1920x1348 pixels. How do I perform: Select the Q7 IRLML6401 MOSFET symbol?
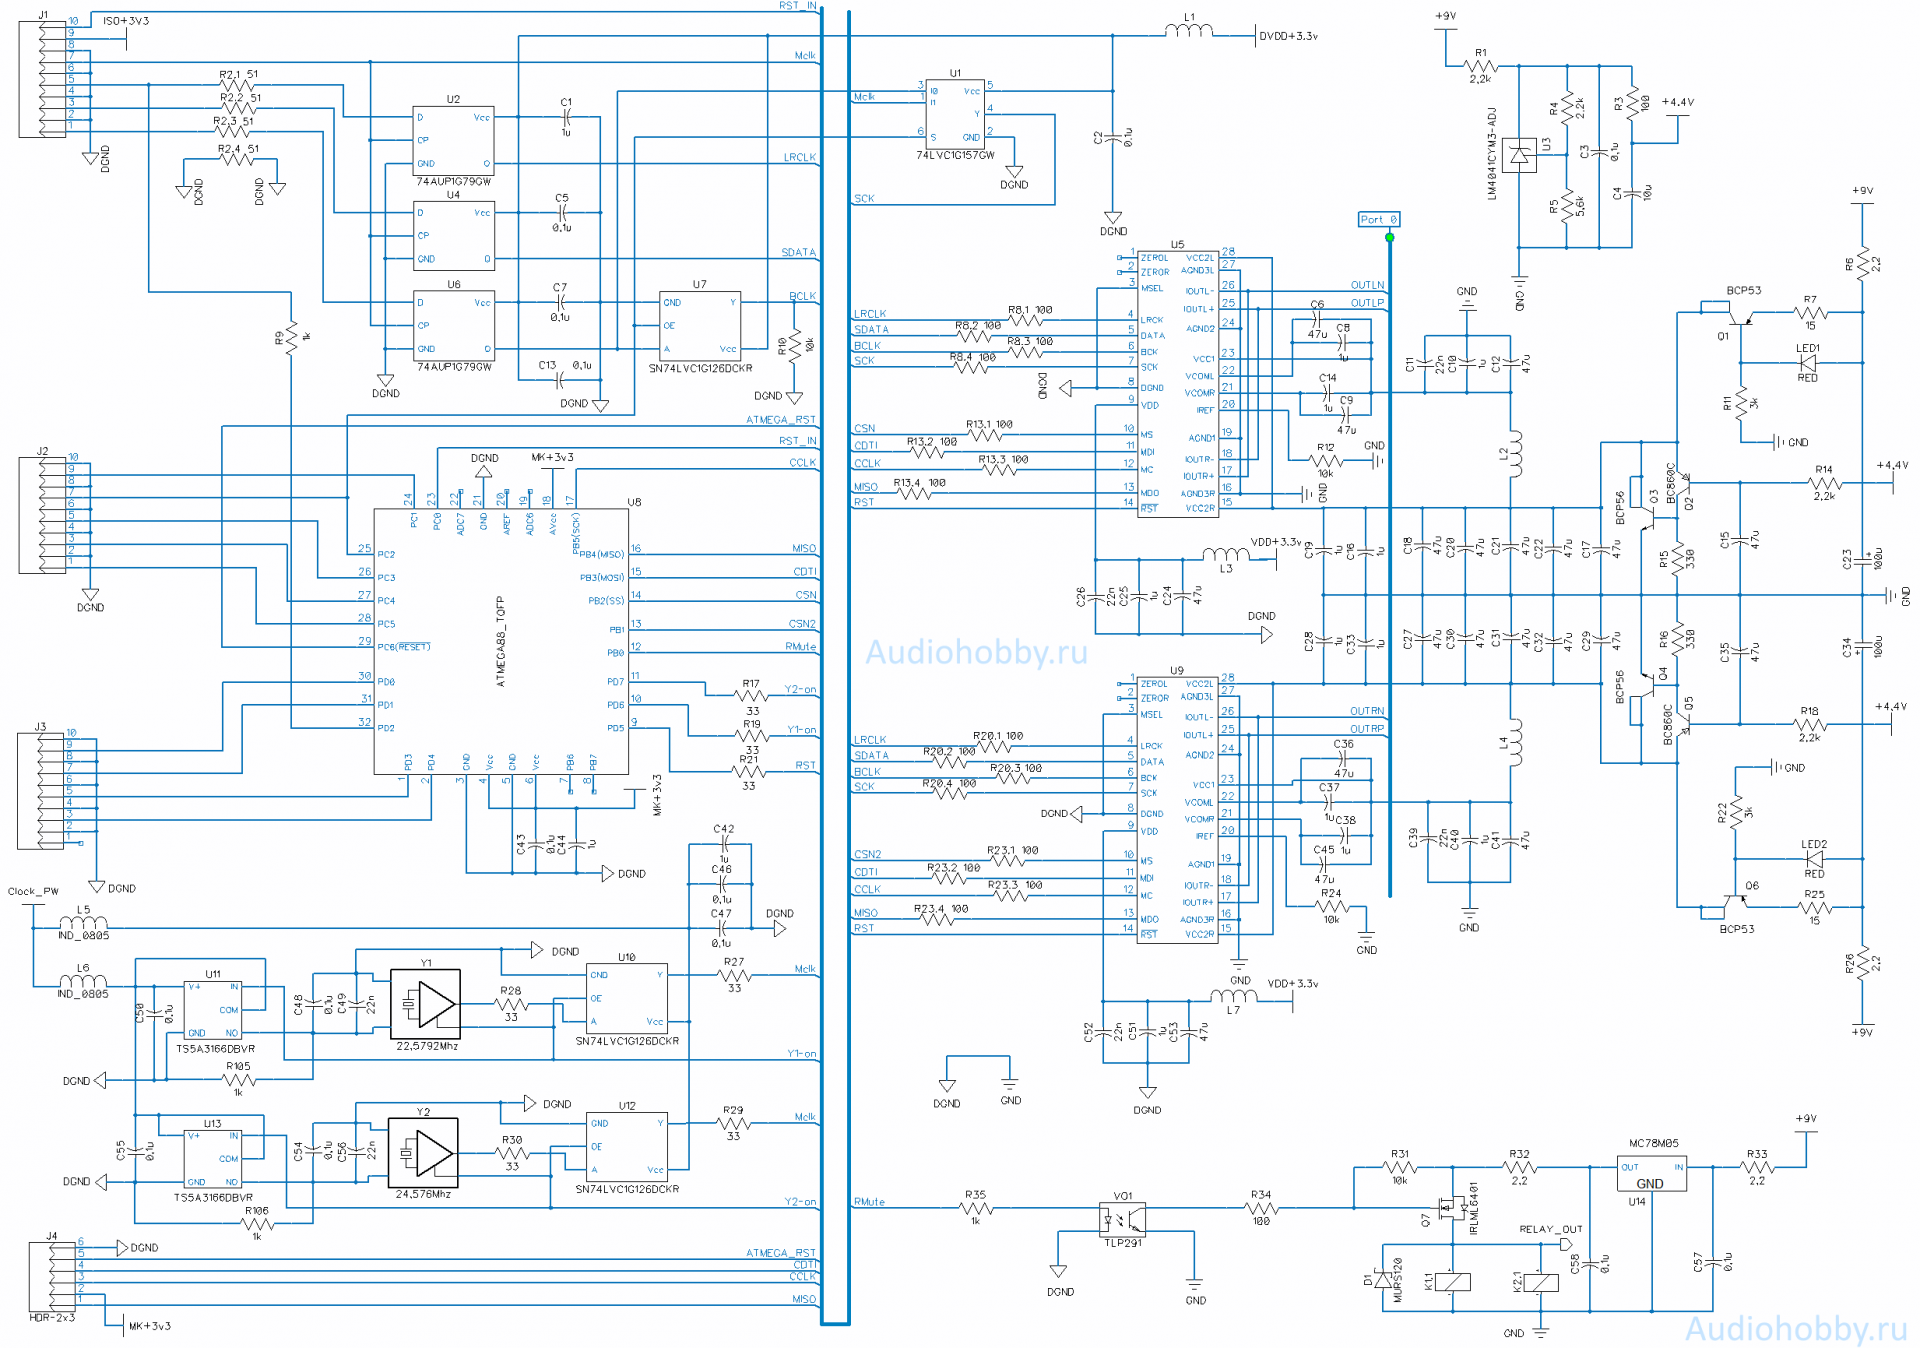(1451, 1210)
